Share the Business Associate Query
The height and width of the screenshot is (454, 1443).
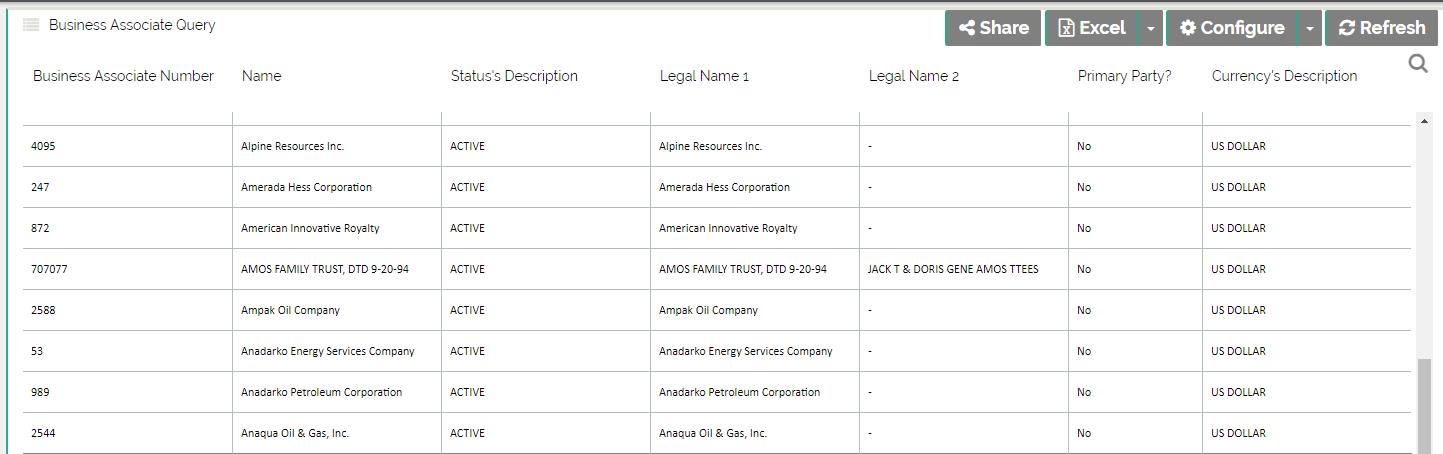click(x=993, y=28)
